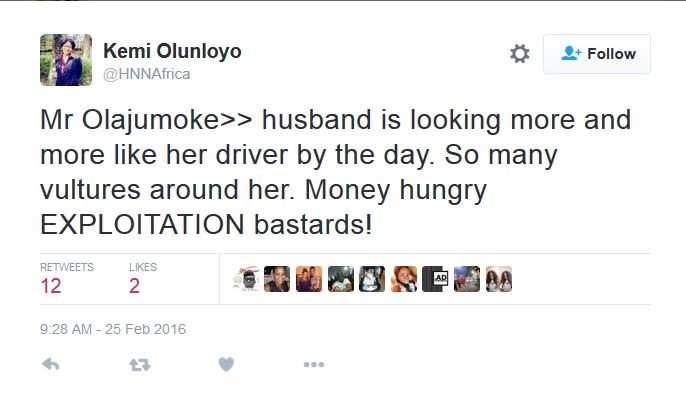View Kemi Olunloyo's profile picture
The image size is (686, 402).
66,60
